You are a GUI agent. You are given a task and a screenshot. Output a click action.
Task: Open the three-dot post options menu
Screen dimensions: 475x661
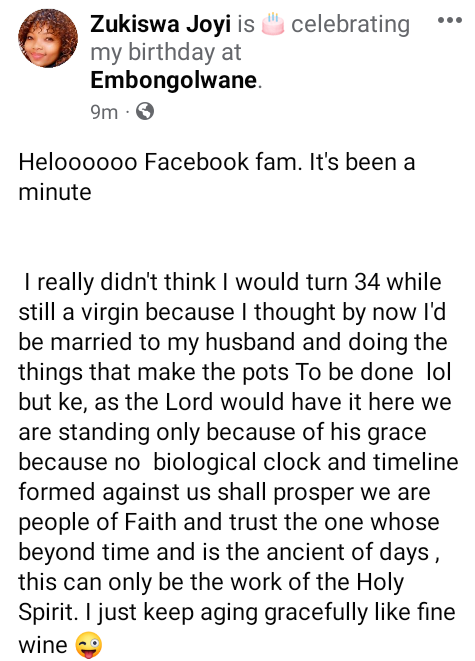(450, 20)
